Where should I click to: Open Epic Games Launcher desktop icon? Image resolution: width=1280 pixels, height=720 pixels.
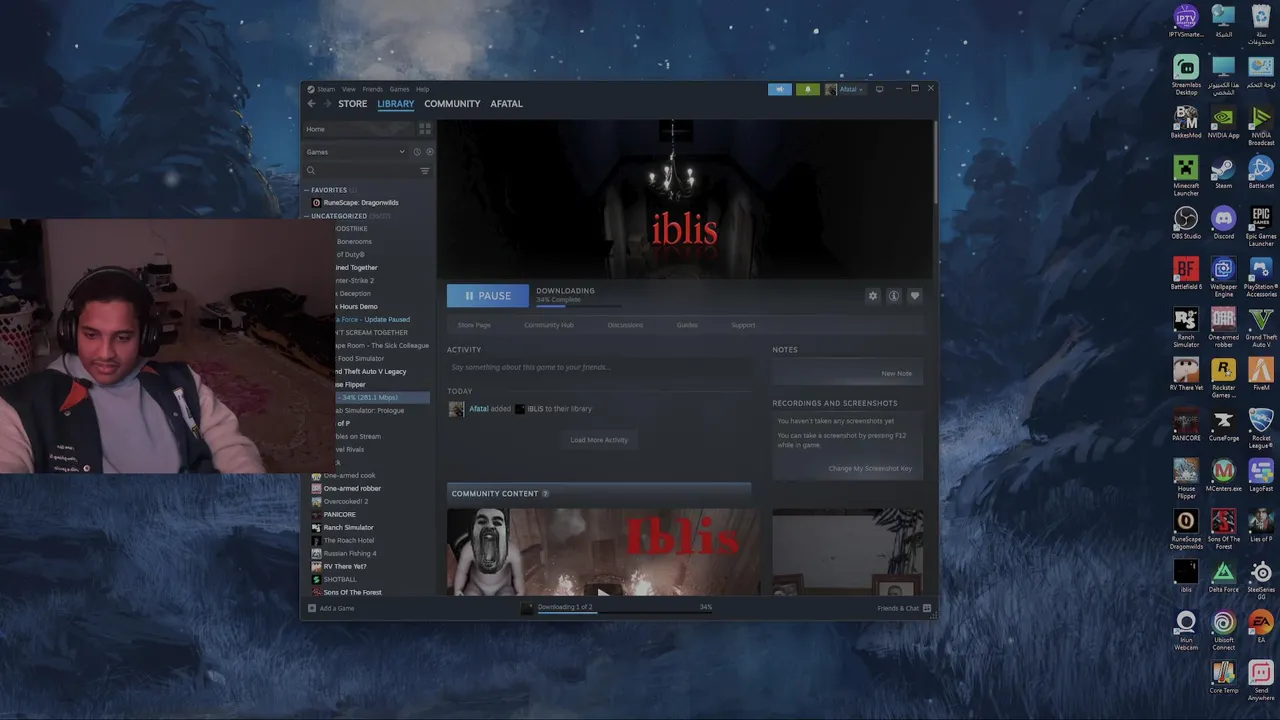click(1261, 227)
